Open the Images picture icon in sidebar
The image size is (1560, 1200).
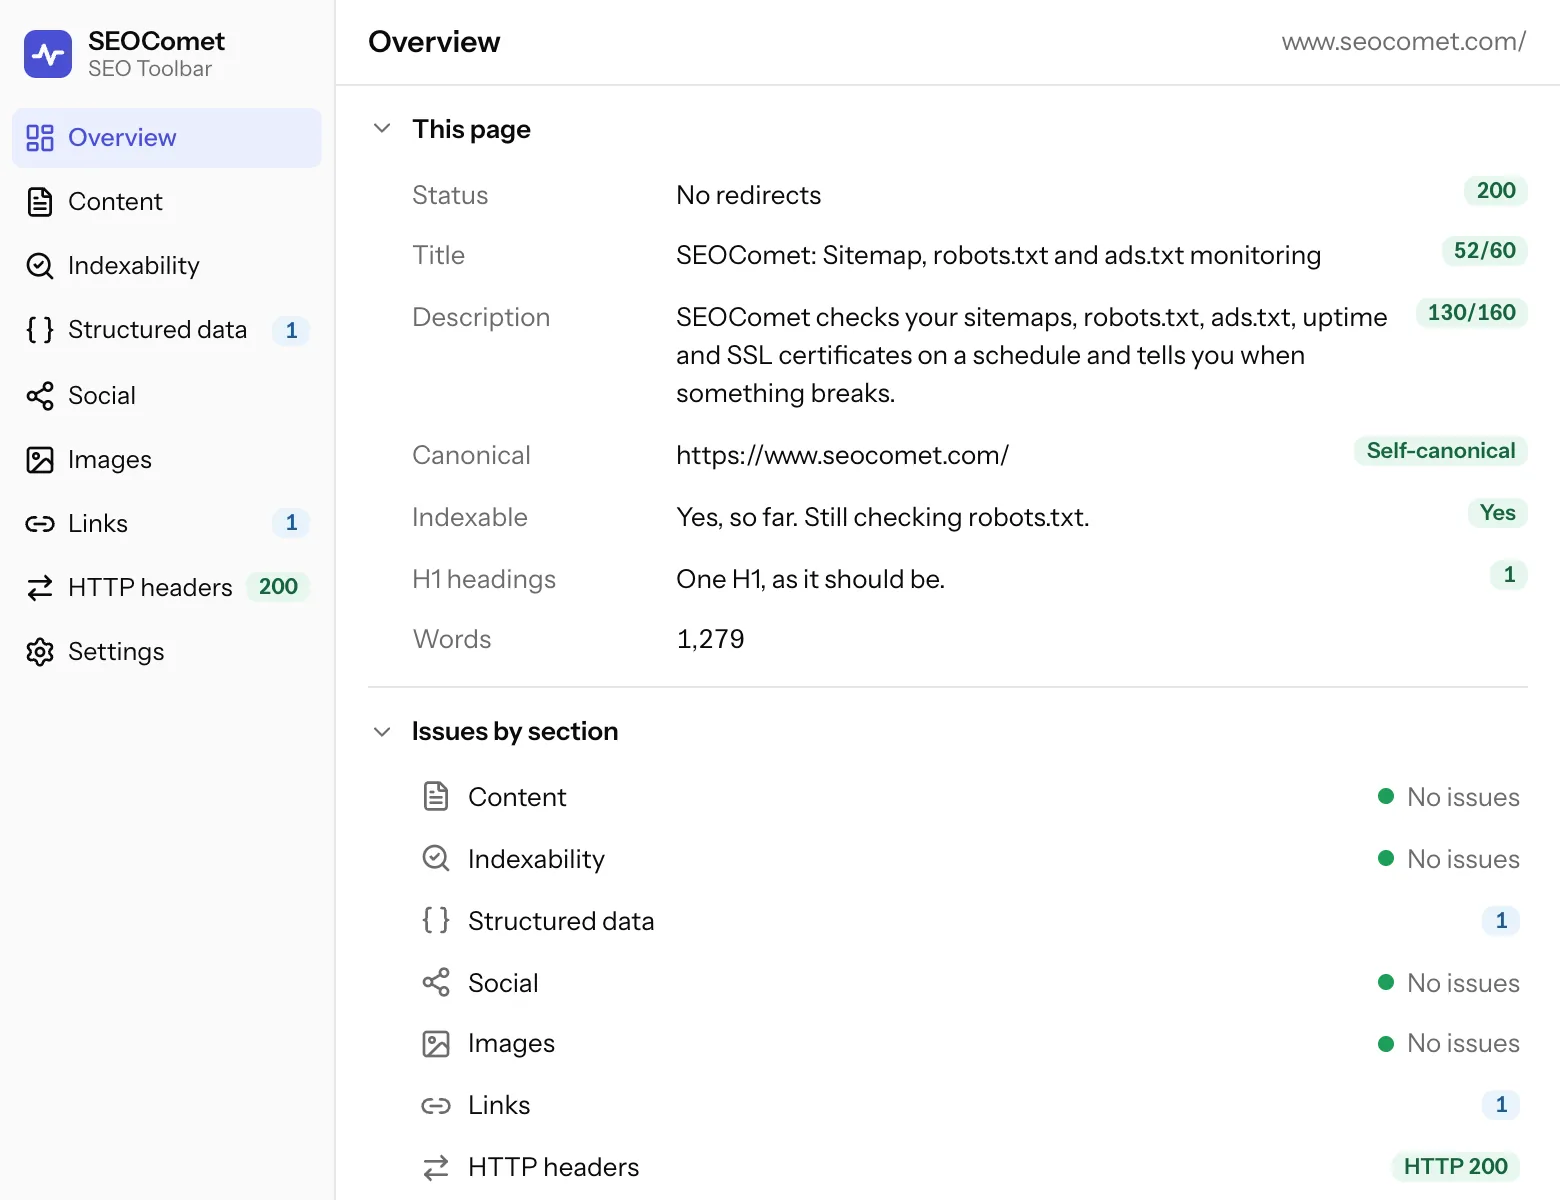tap(40, 460)
